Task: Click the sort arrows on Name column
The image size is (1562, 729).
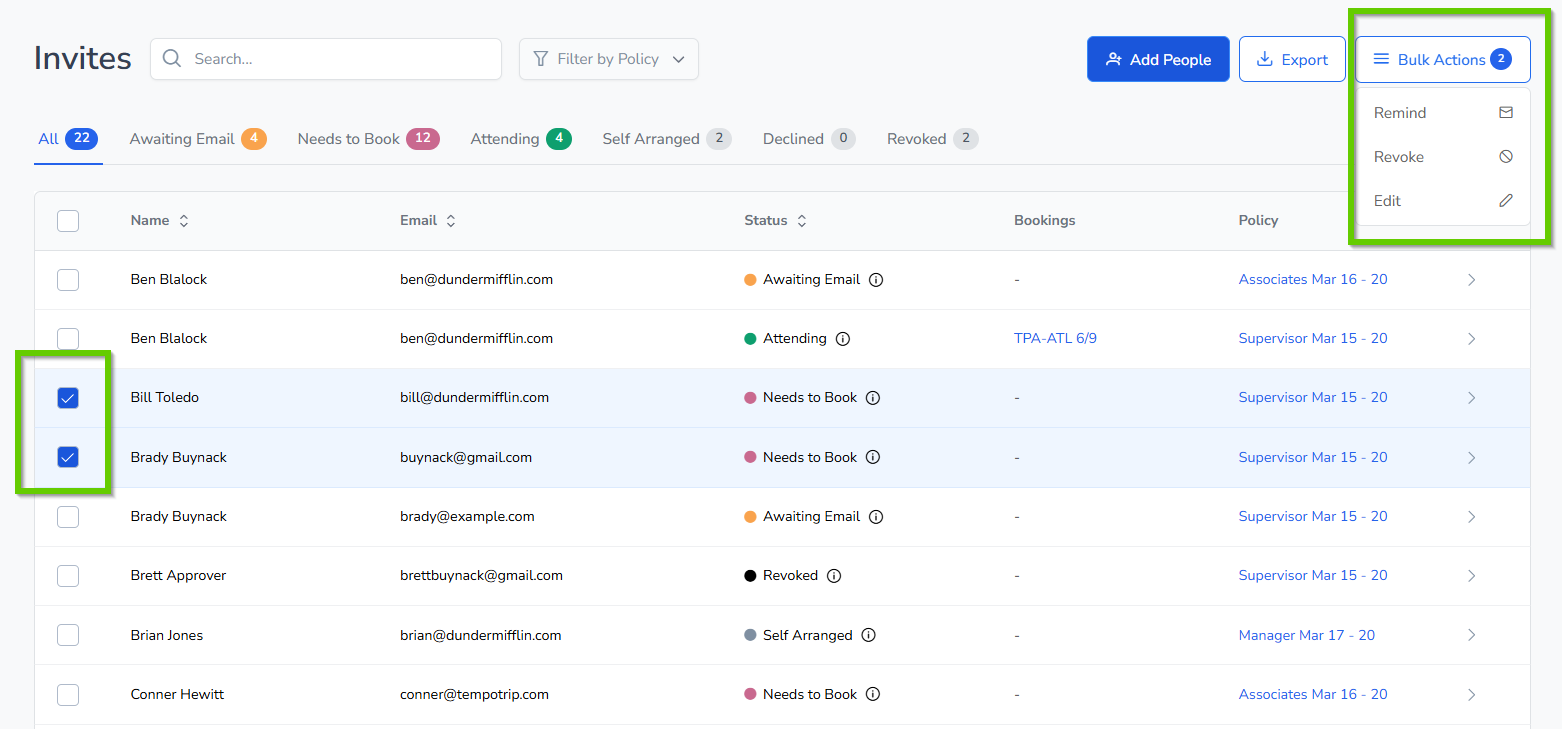Action: [x=184, y=221]
